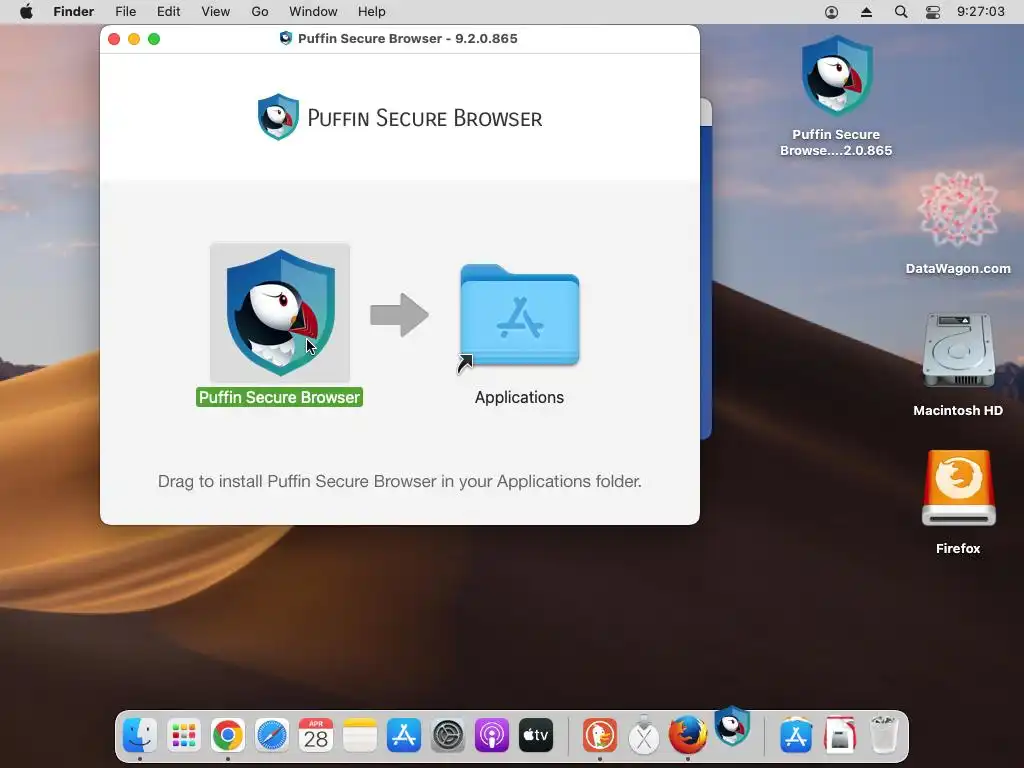1024x768 pixels.
Task: Open Launchpad from the Dock
Action: pyautogui.click(x=184, y=735)
